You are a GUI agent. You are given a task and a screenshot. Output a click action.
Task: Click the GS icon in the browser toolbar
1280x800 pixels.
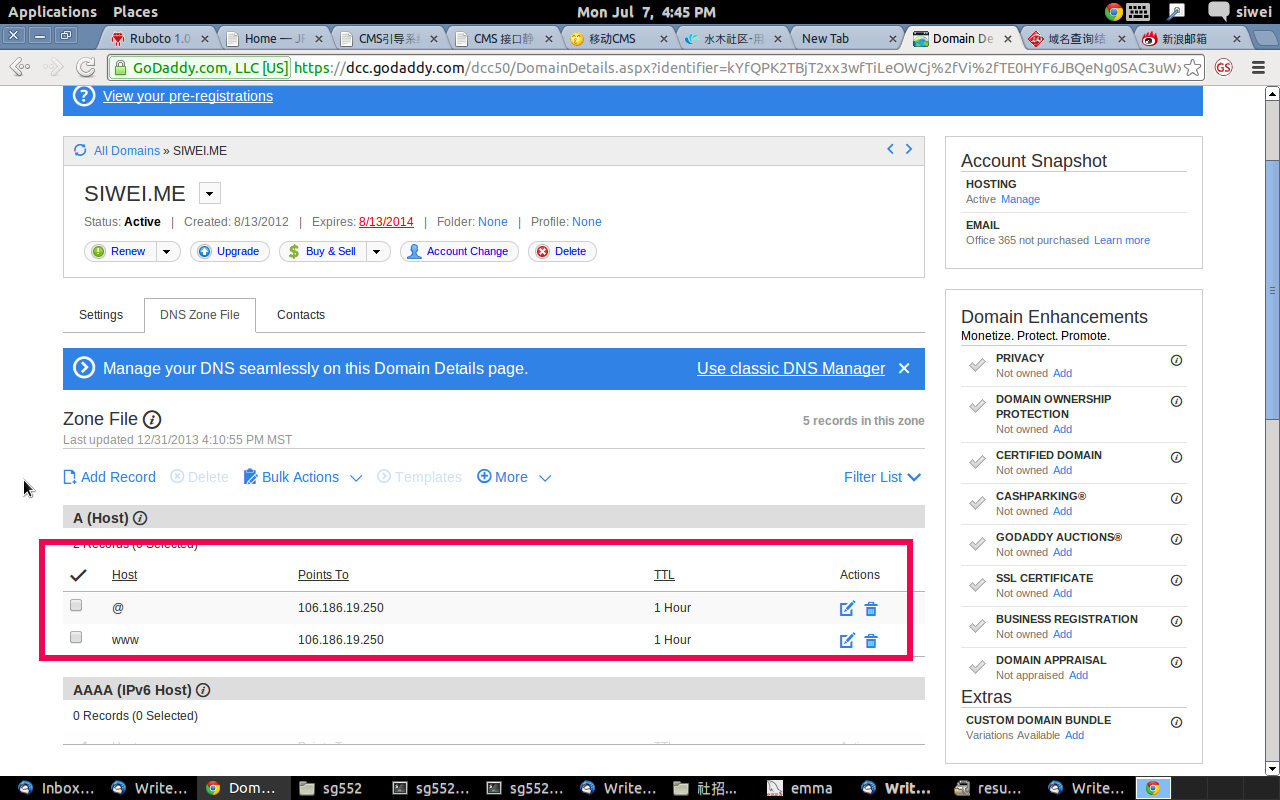click(x=1223, y=67)
